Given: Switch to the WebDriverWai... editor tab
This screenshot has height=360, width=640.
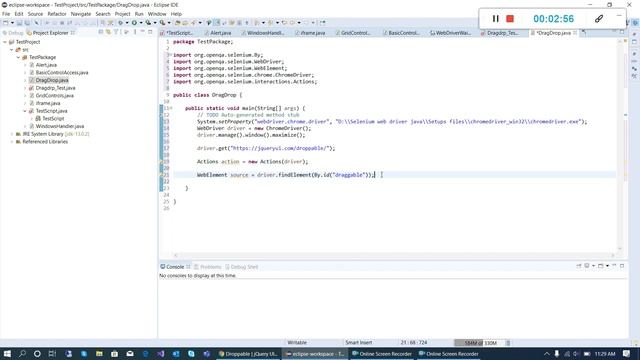Looking at the screenshot, I should [x=451, y=33].
